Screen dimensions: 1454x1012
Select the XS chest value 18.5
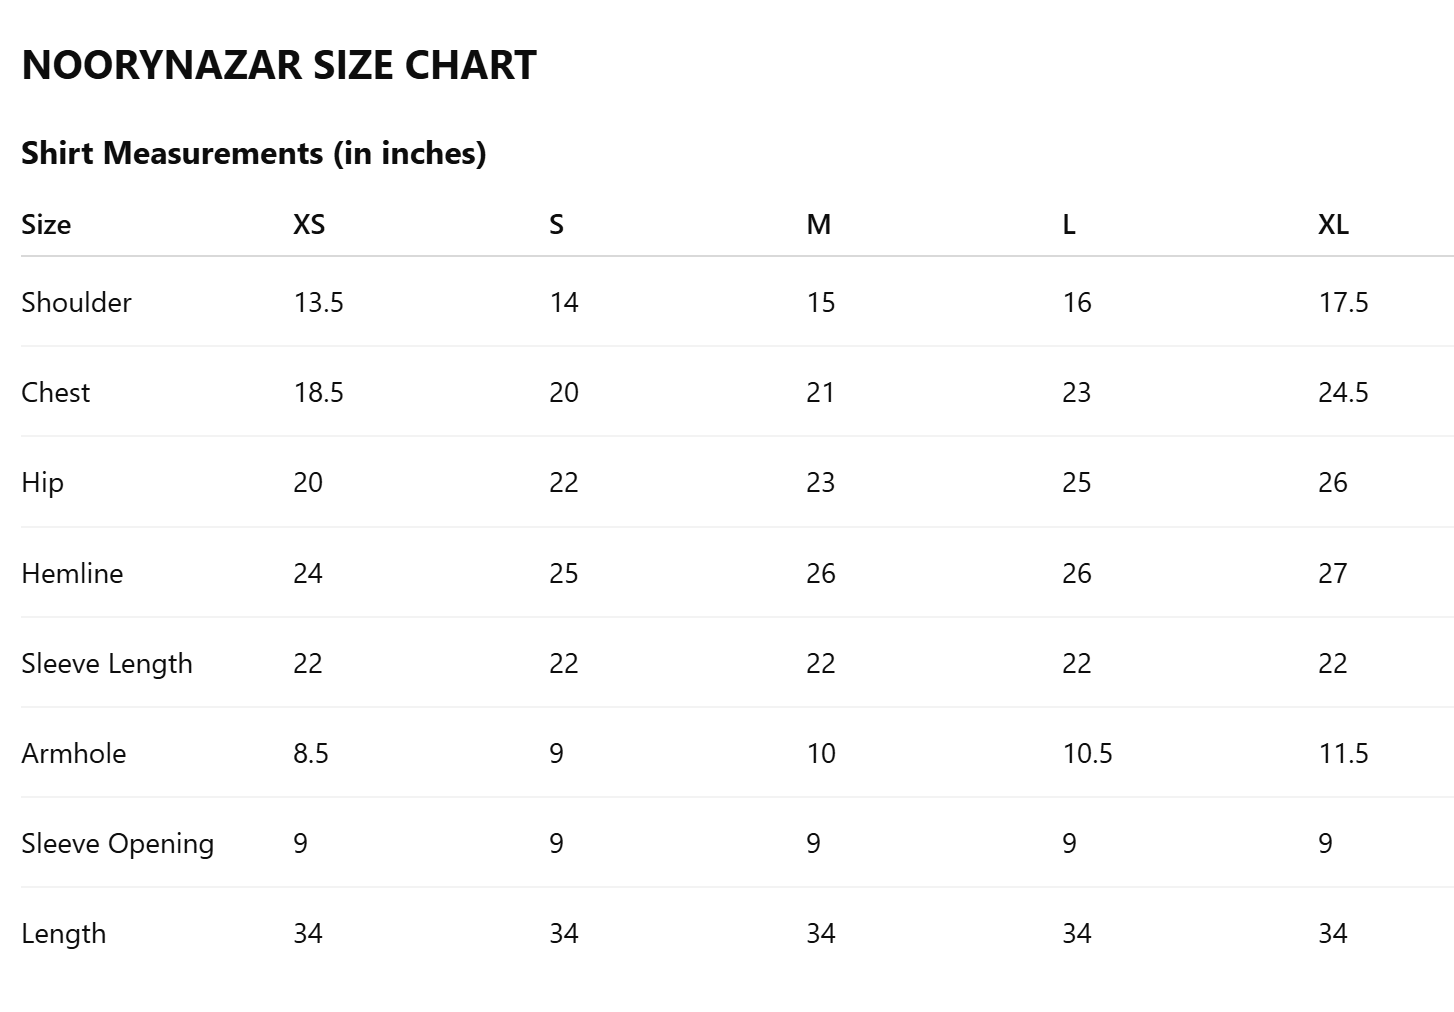click(x=318, y=392)
